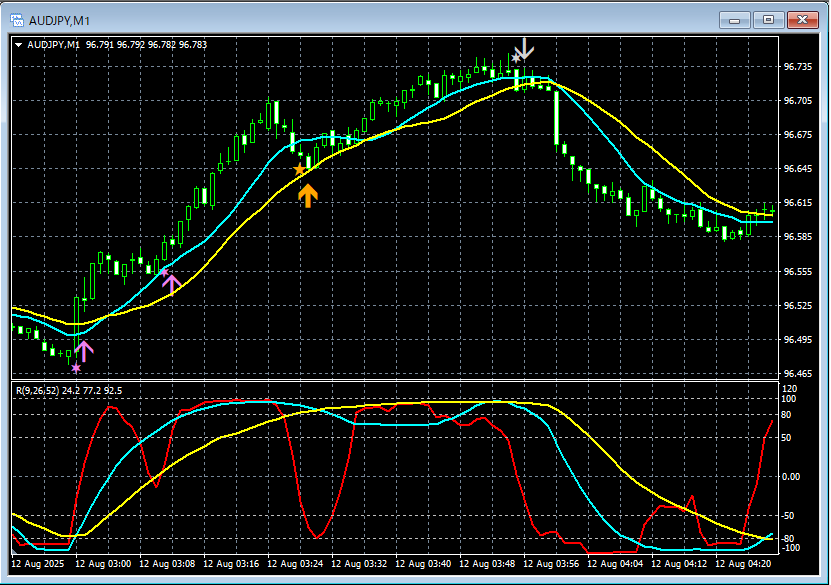831x585 pixels.
Task: Click the 96.675 price scale label
Action: tap(798, 135)
